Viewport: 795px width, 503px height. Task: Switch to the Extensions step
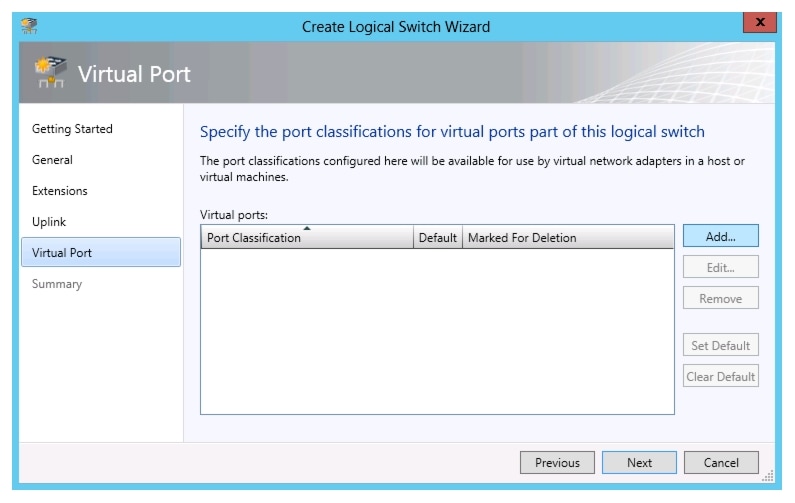59,191
